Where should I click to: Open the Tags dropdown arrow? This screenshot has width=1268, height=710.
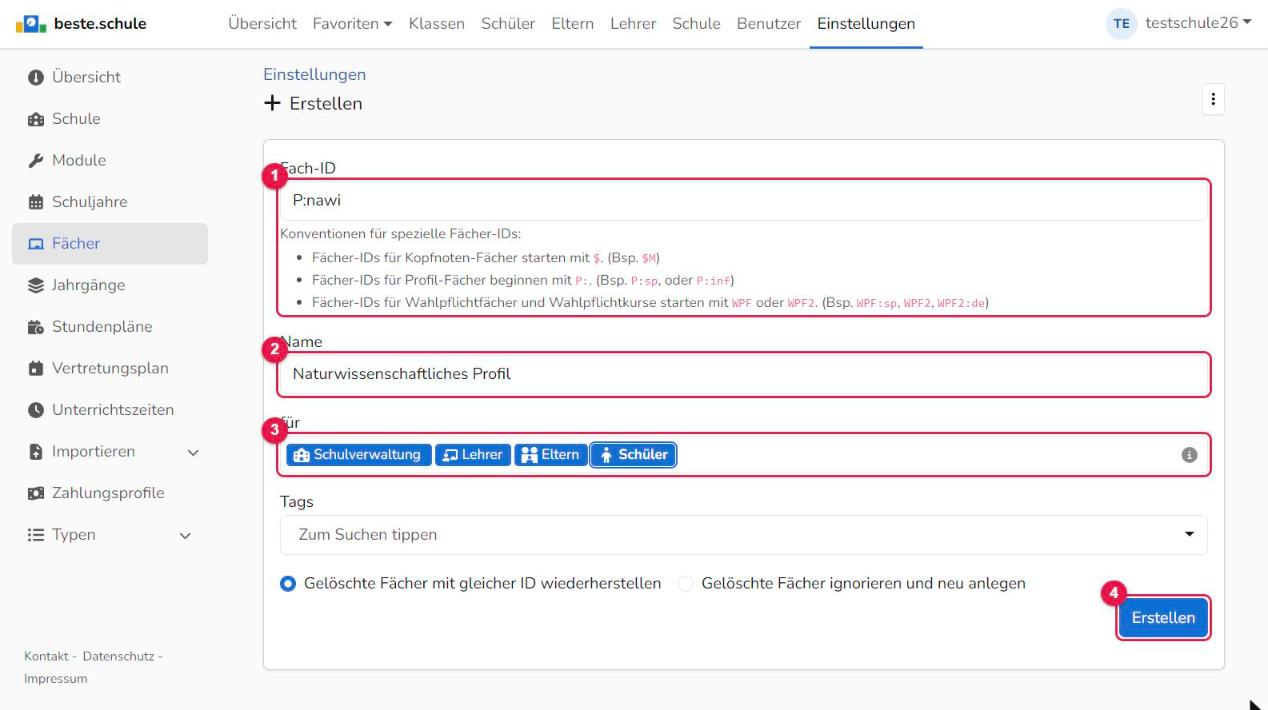click(1189, 535)
